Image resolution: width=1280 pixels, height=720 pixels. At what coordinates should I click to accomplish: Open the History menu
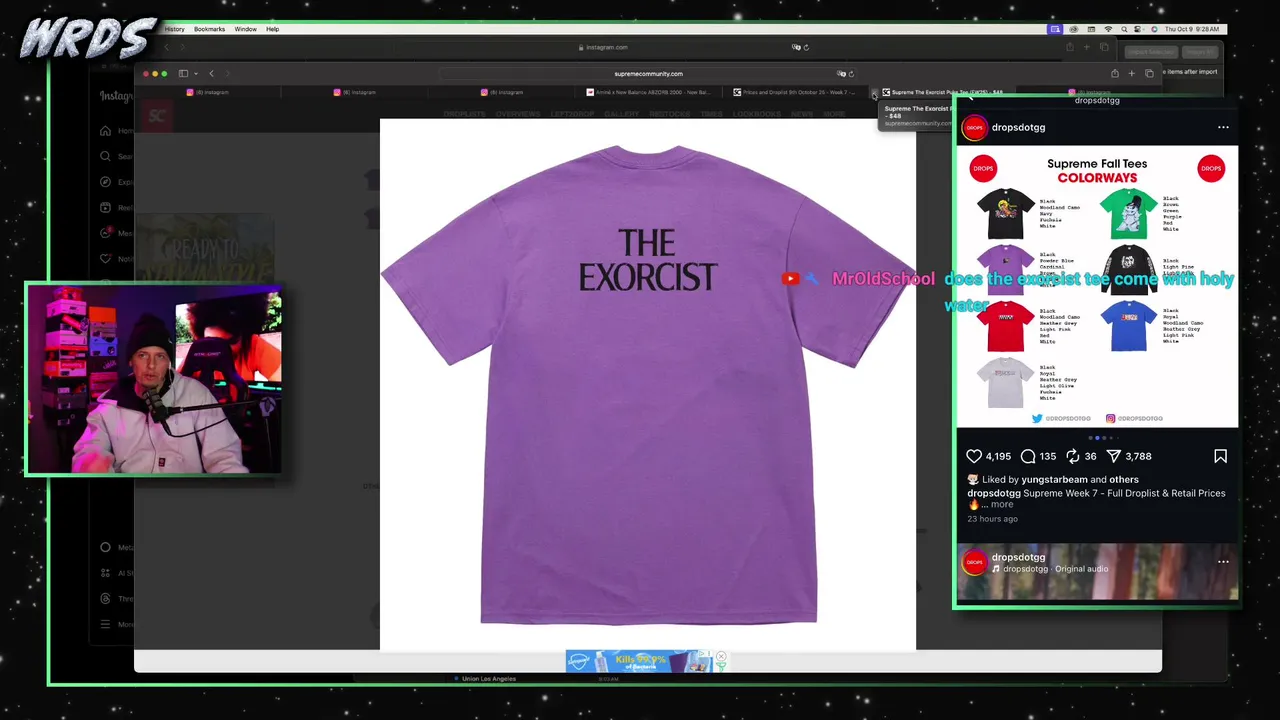click(x=175, y=29)
